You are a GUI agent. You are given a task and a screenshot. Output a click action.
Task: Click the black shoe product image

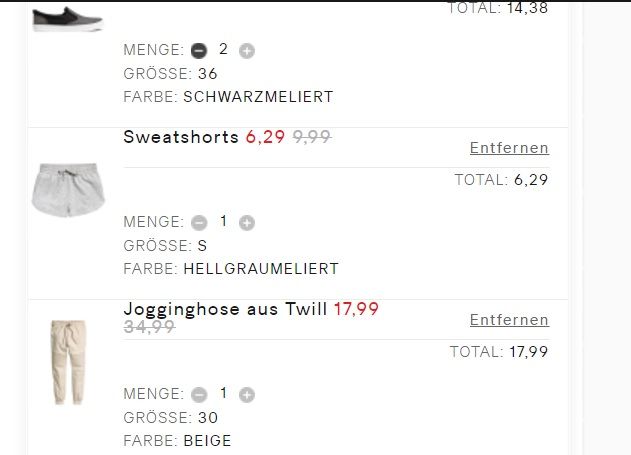tap(67, 17)
